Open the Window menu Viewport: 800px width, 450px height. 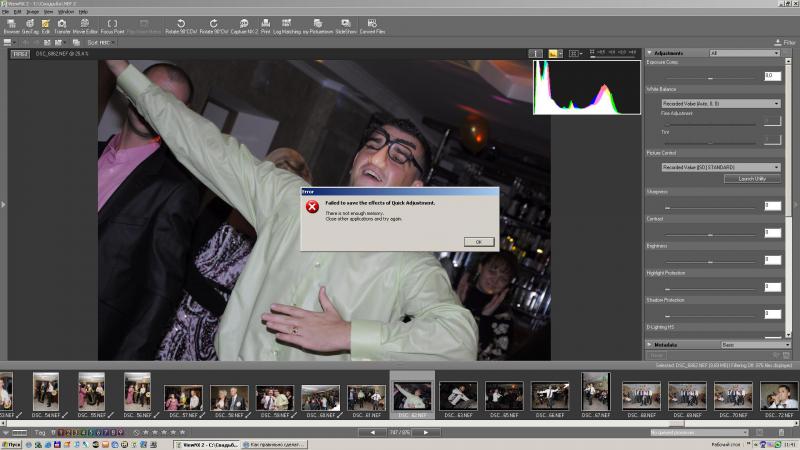(66, 12)
